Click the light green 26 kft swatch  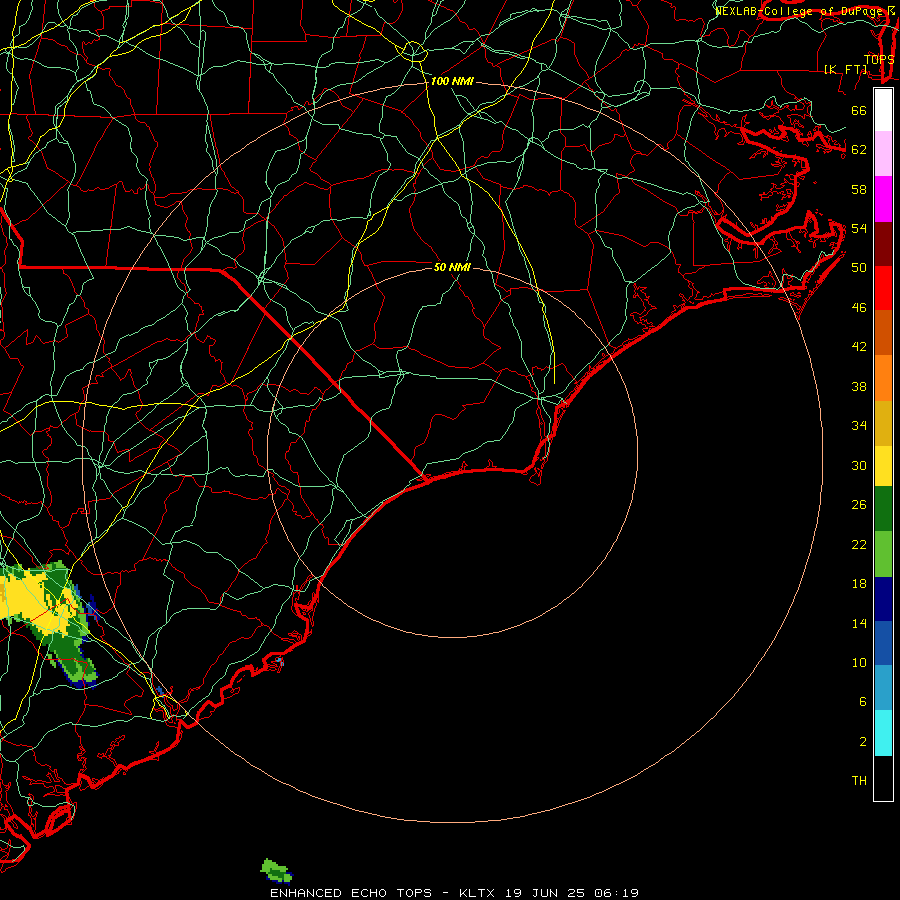883,554
